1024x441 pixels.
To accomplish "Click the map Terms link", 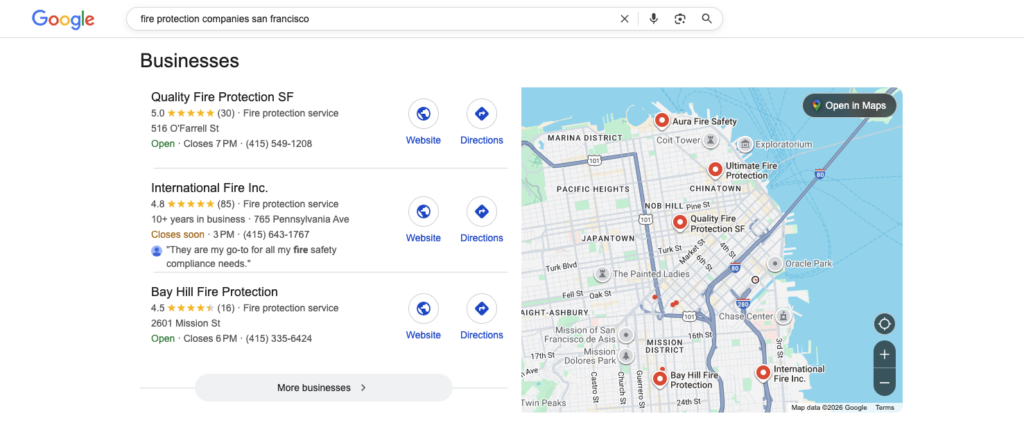I will point(885,408).
